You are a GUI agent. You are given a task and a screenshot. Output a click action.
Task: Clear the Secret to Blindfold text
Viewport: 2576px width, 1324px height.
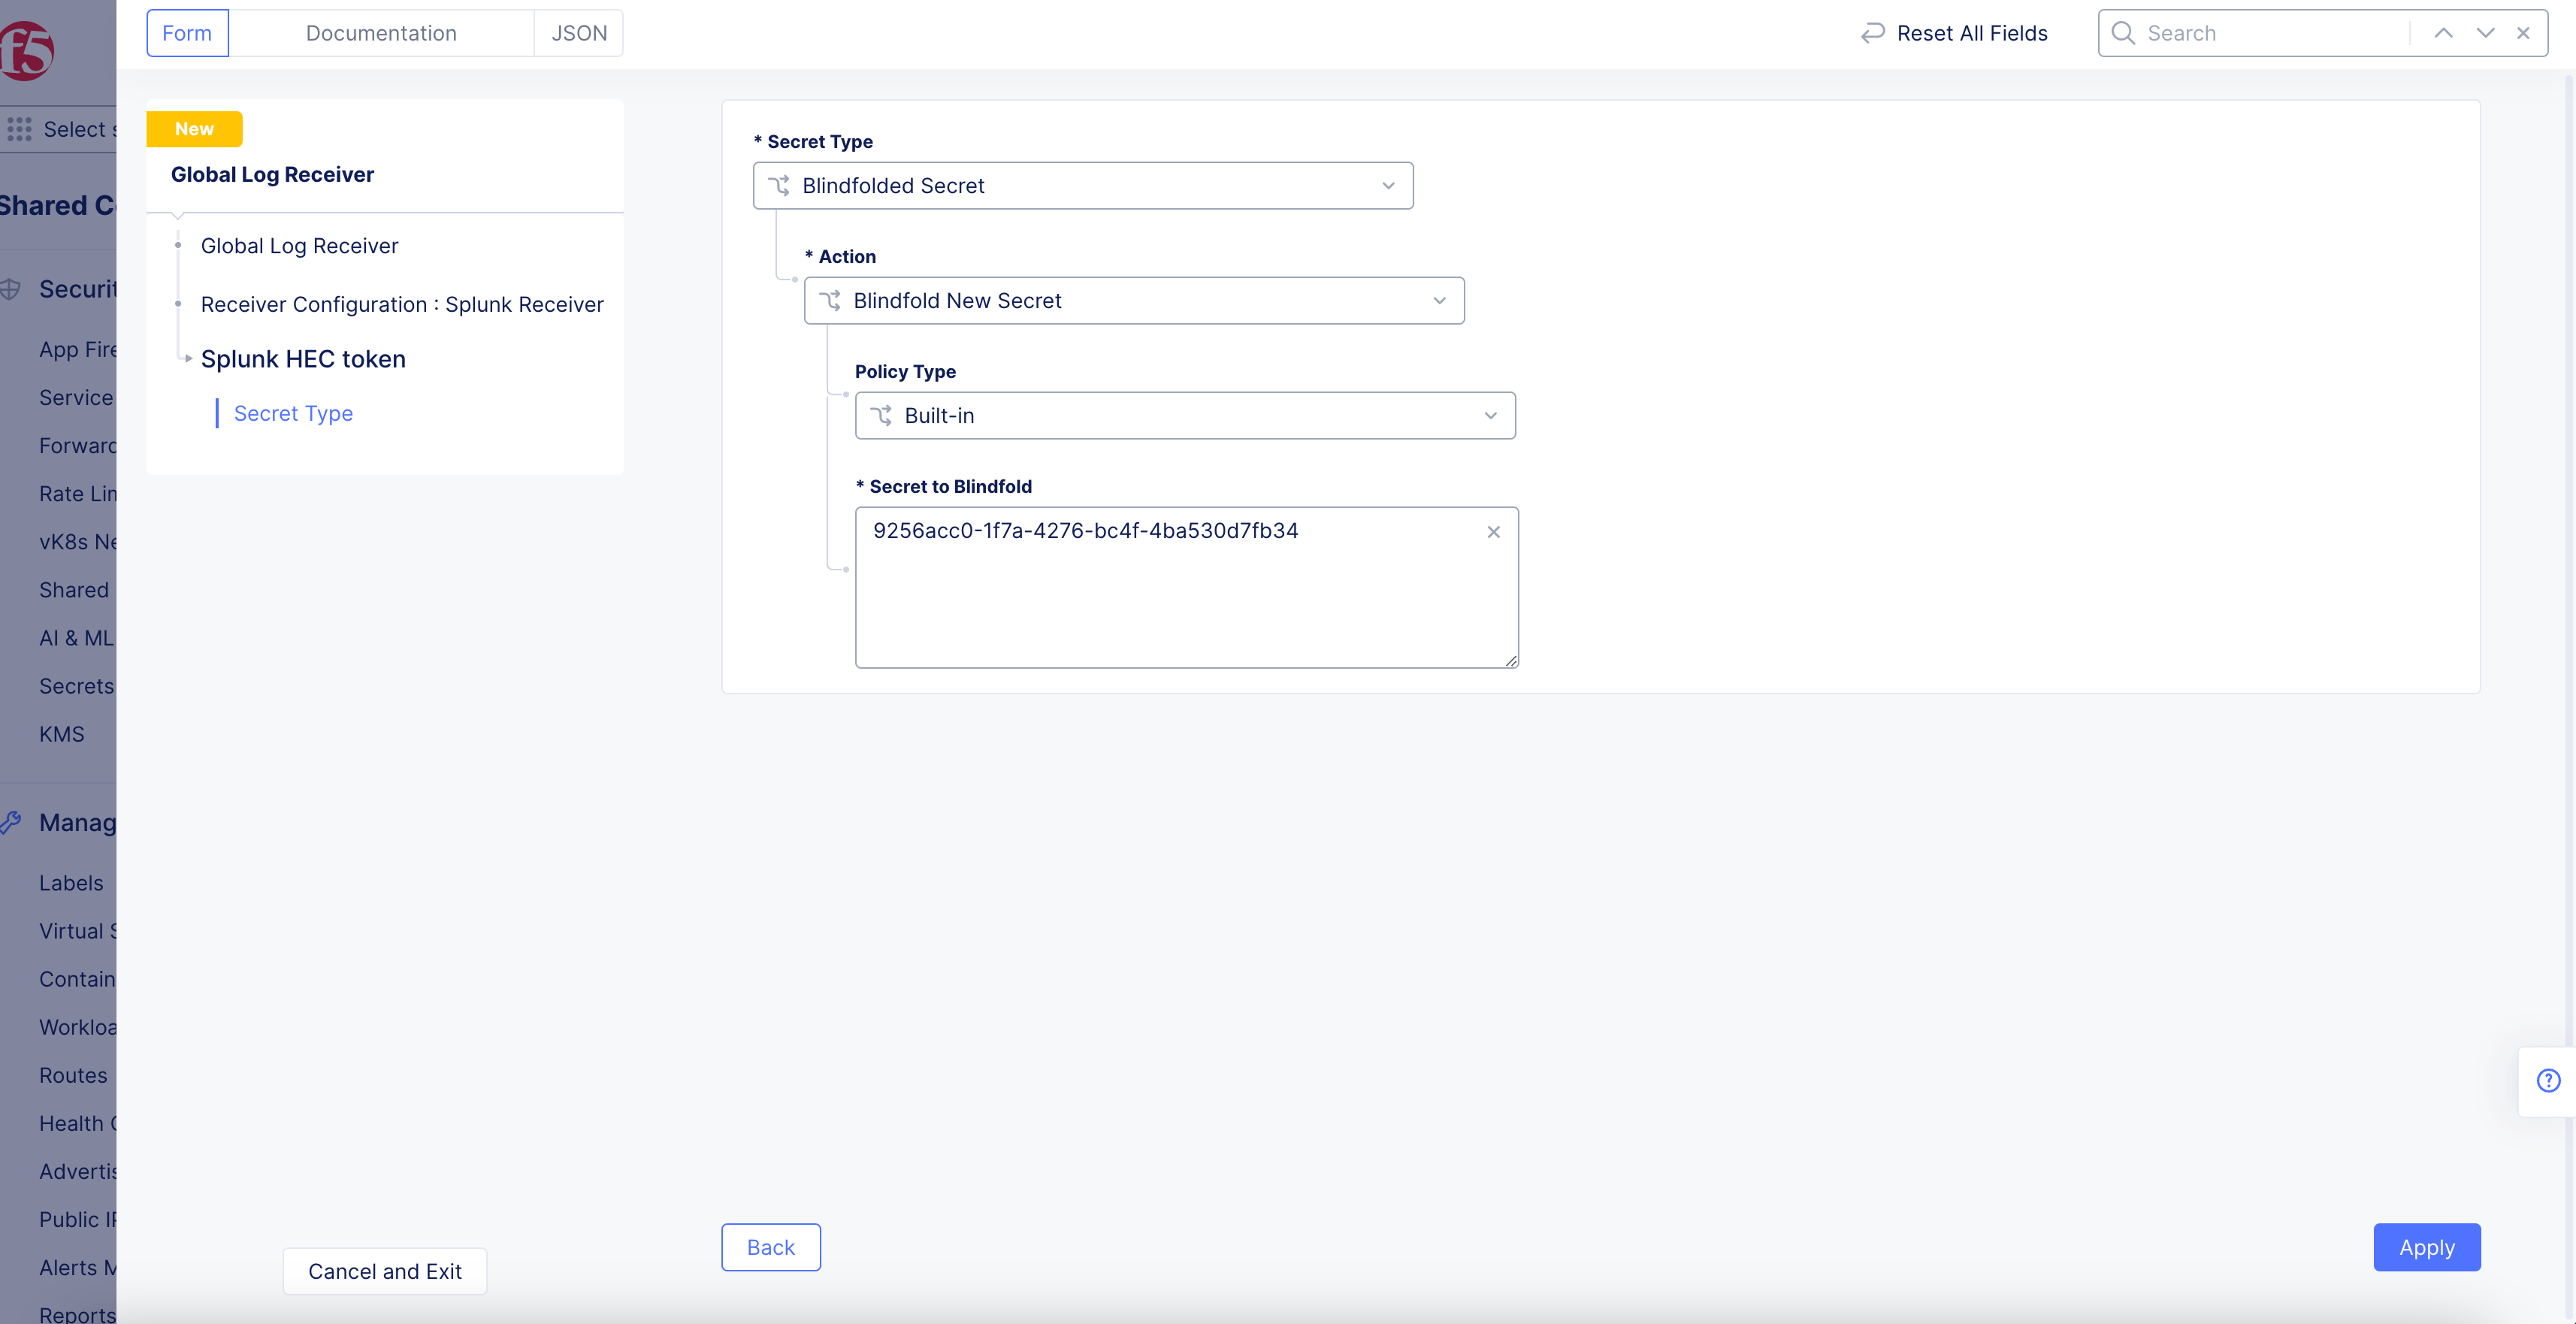coord(1493,532)
